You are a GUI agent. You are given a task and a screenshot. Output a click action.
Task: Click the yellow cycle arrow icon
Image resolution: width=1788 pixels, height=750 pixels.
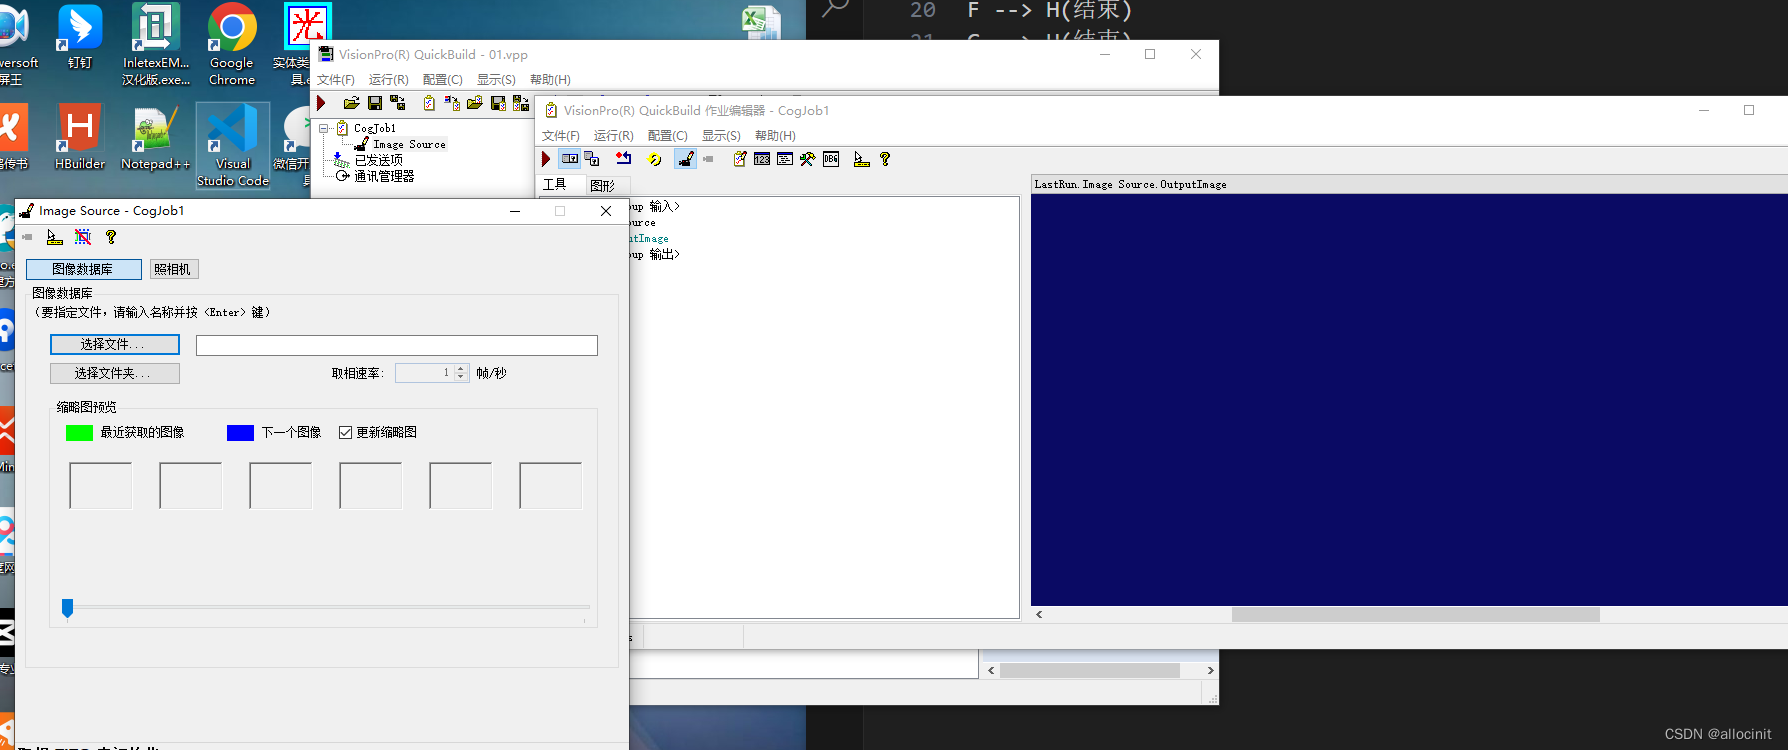tap(654, 159)
